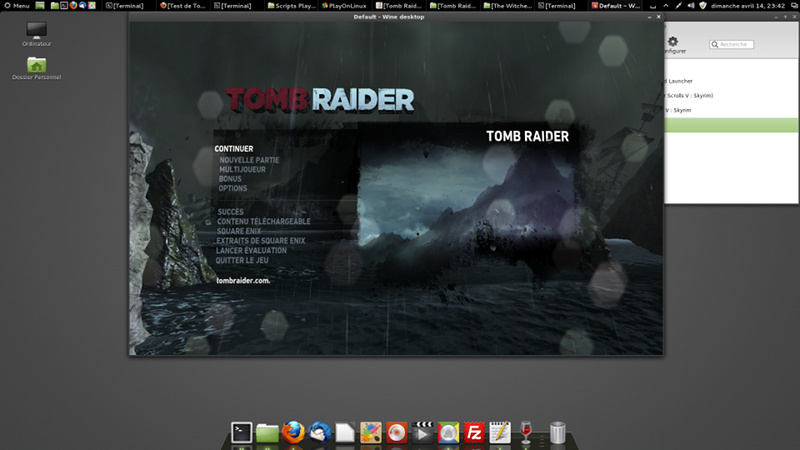Viewport: 800px width, 450px height.
Task: Open the Wine glass icon in dock
Action: pyautogui.click(x=526, y=433)
